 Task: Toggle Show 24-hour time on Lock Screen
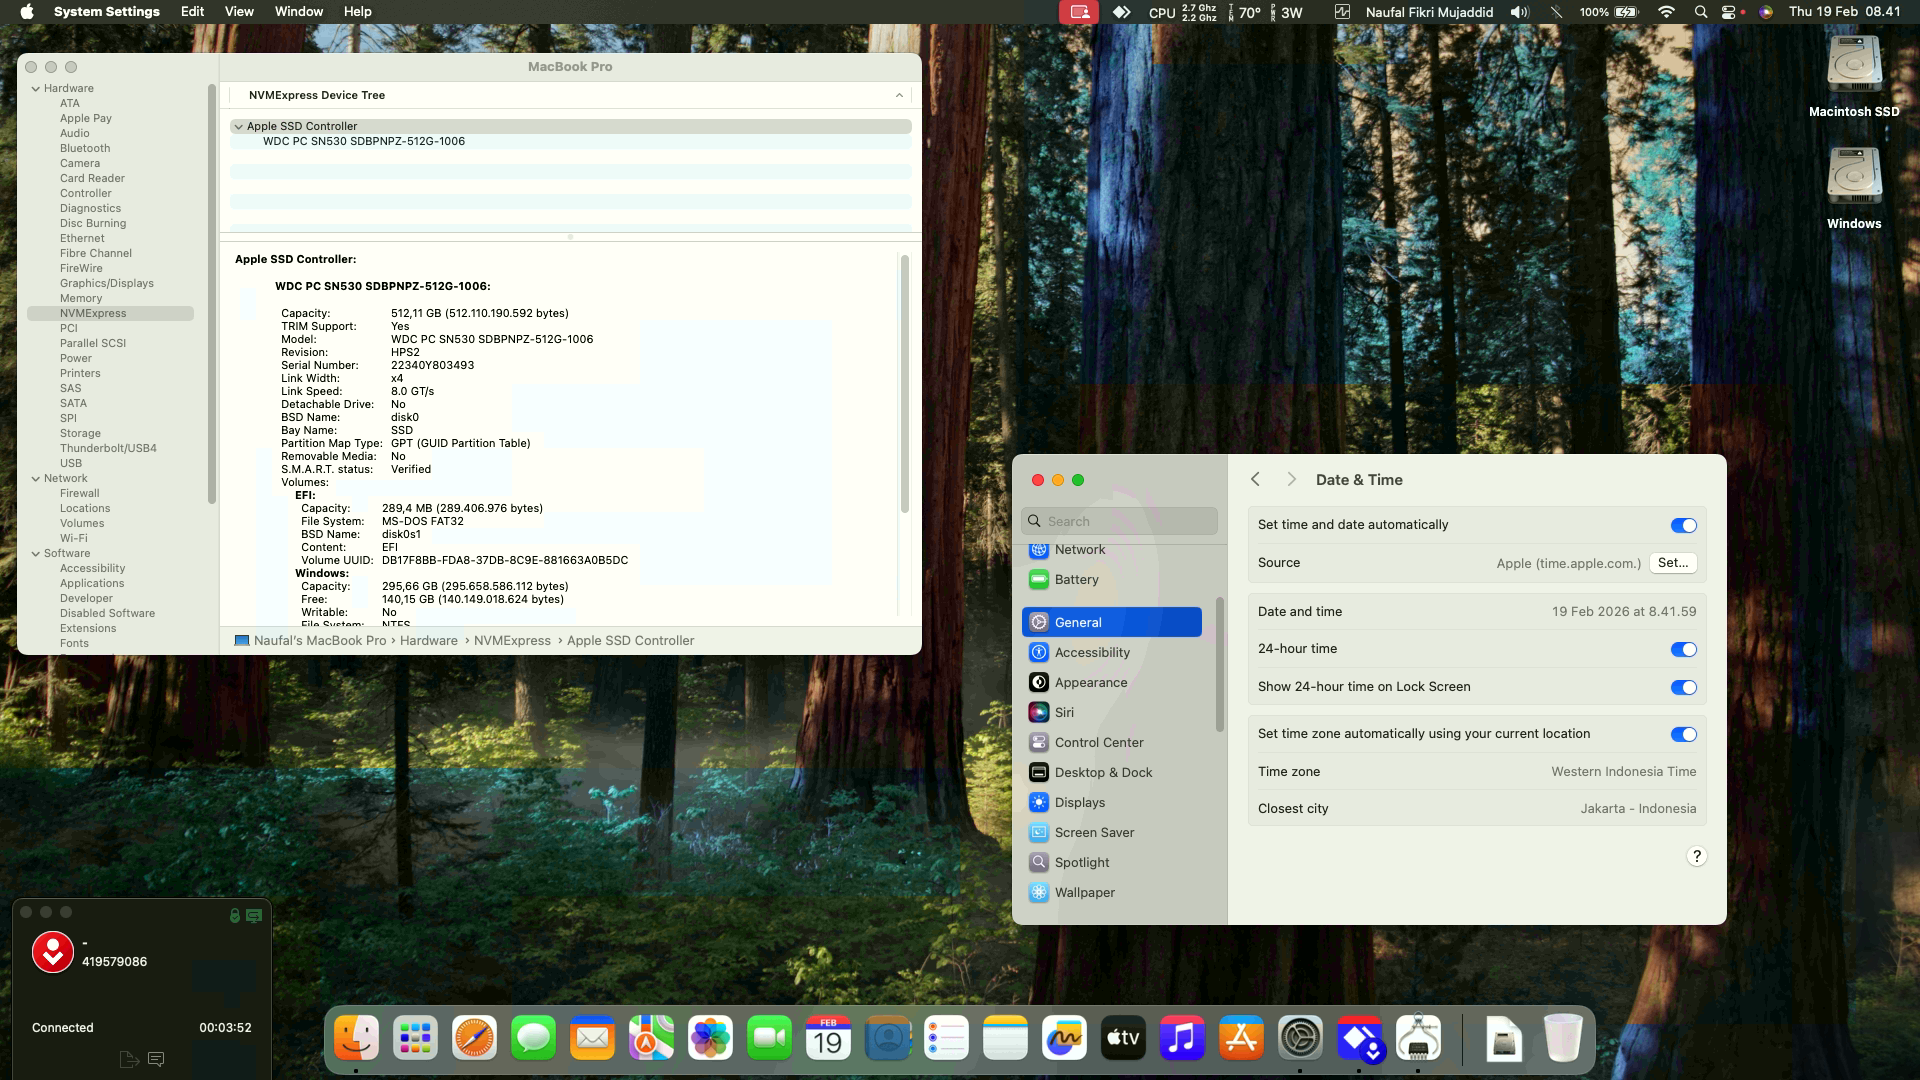click(x=1683, y=687)
